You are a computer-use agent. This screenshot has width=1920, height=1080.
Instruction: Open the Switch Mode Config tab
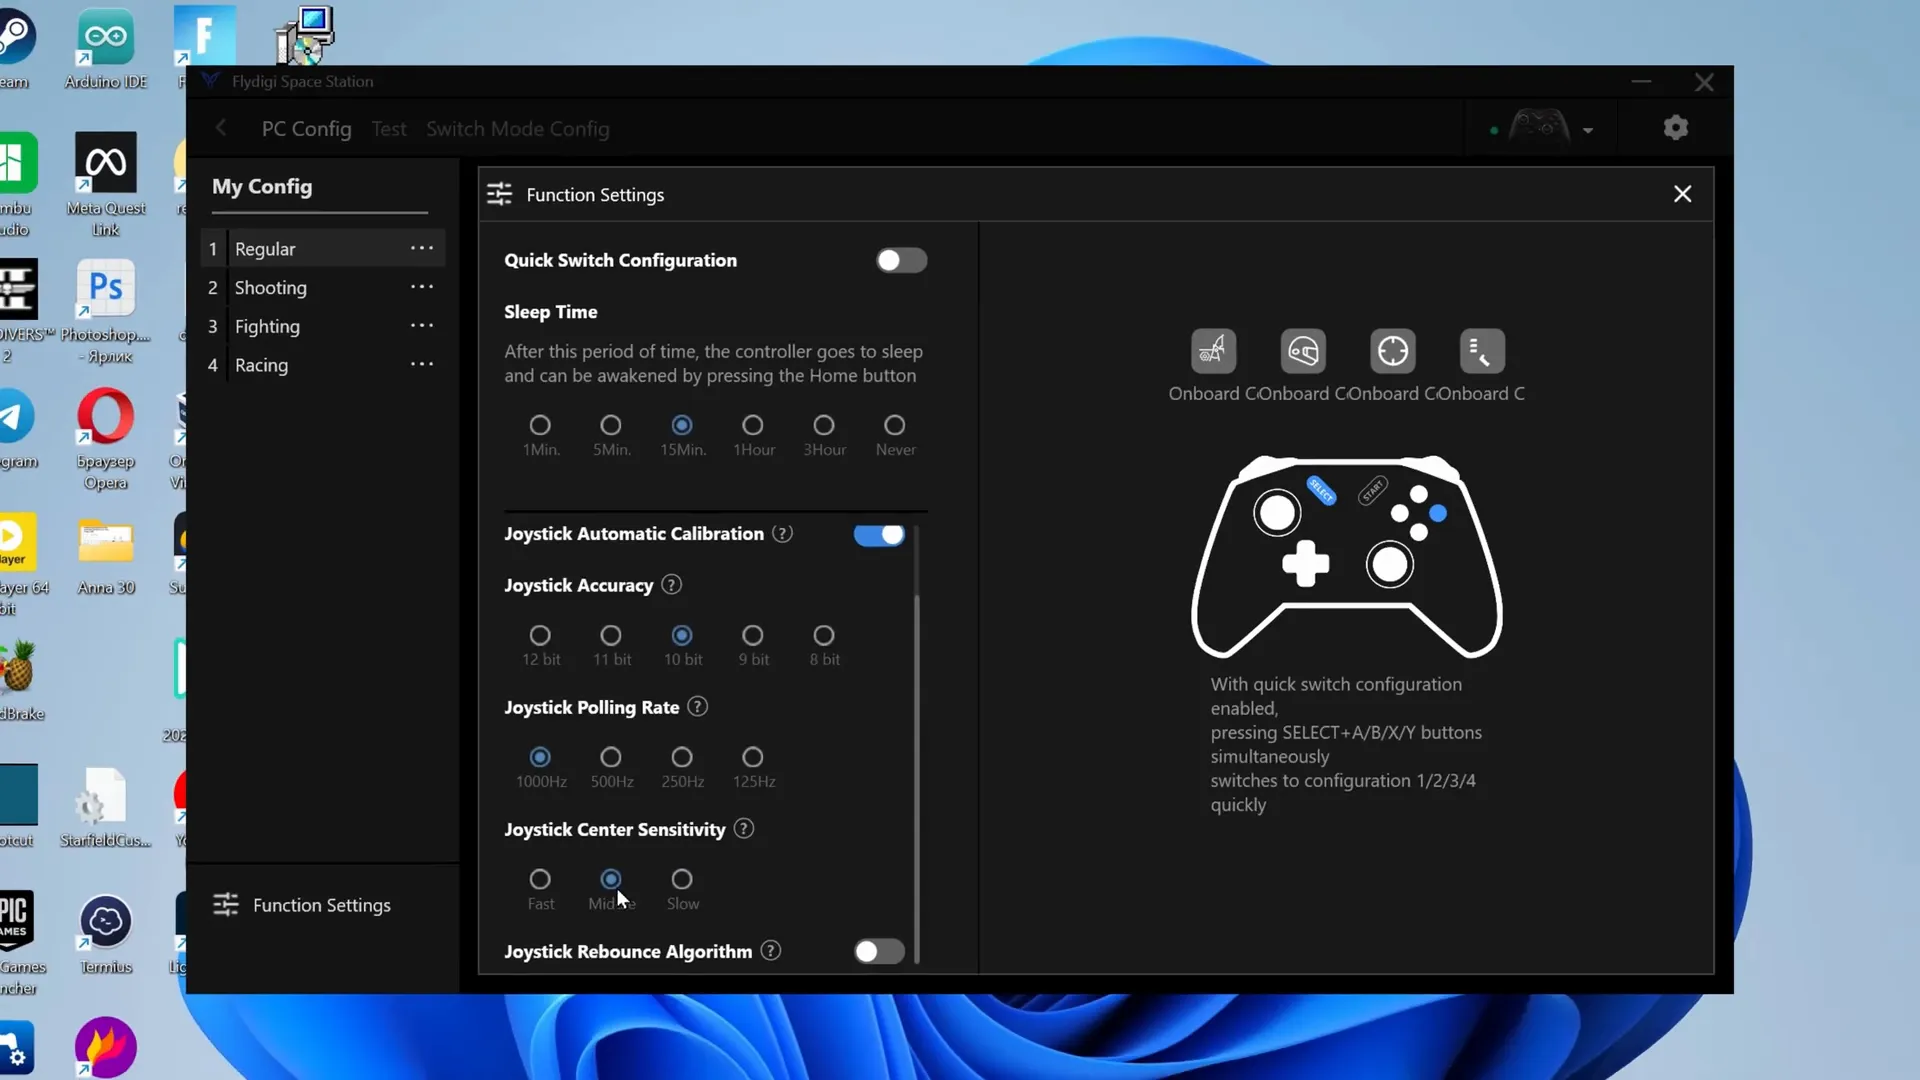518,129
